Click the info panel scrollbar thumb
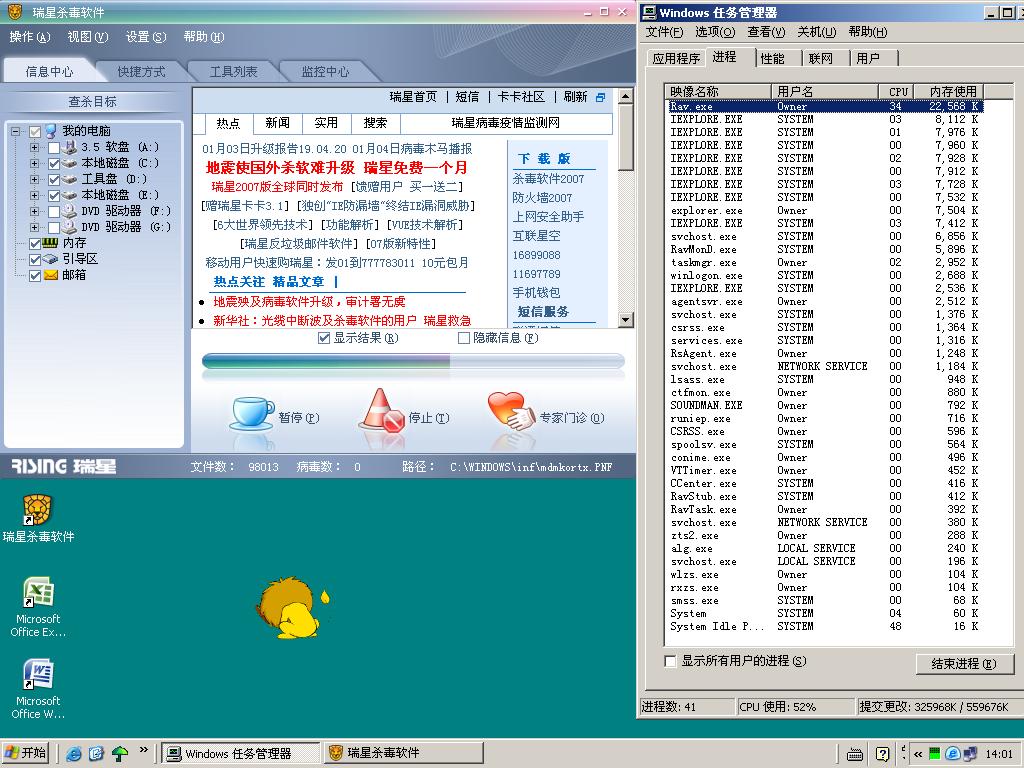This screenshot has height=768, width=1024. pos(626,137)
